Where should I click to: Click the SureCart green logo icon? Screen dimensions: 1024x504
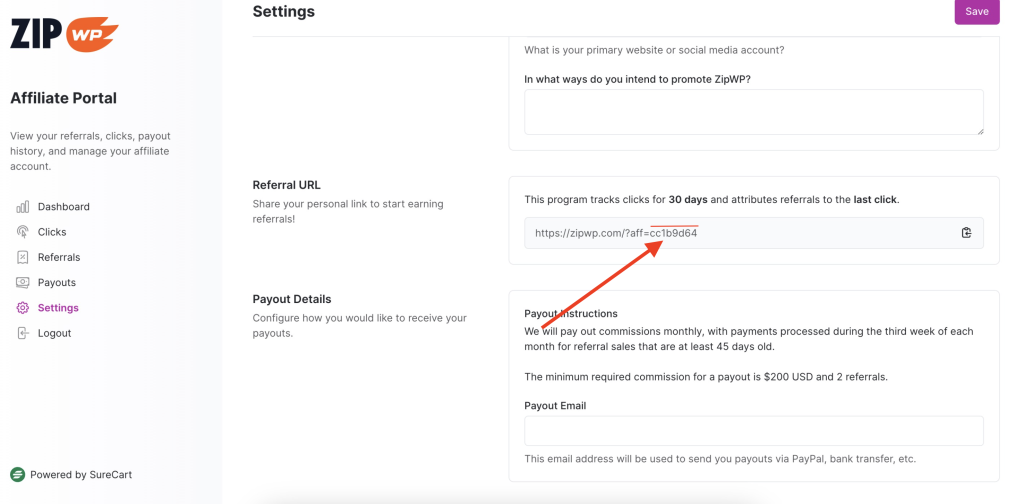18,475
